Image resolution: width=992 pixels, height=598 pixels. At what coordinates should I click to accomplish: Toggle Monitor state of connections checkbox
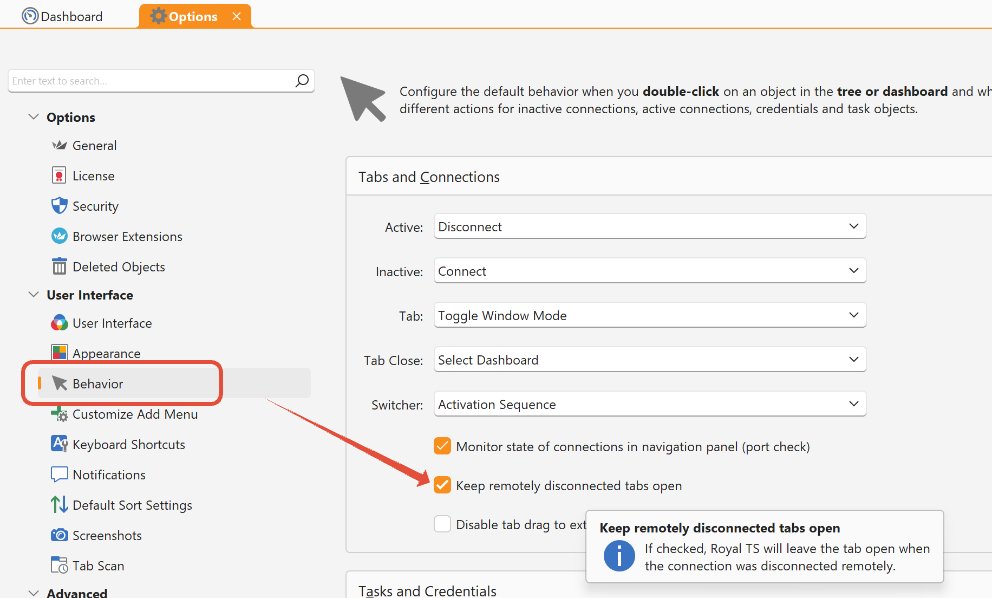coord(442,446)
